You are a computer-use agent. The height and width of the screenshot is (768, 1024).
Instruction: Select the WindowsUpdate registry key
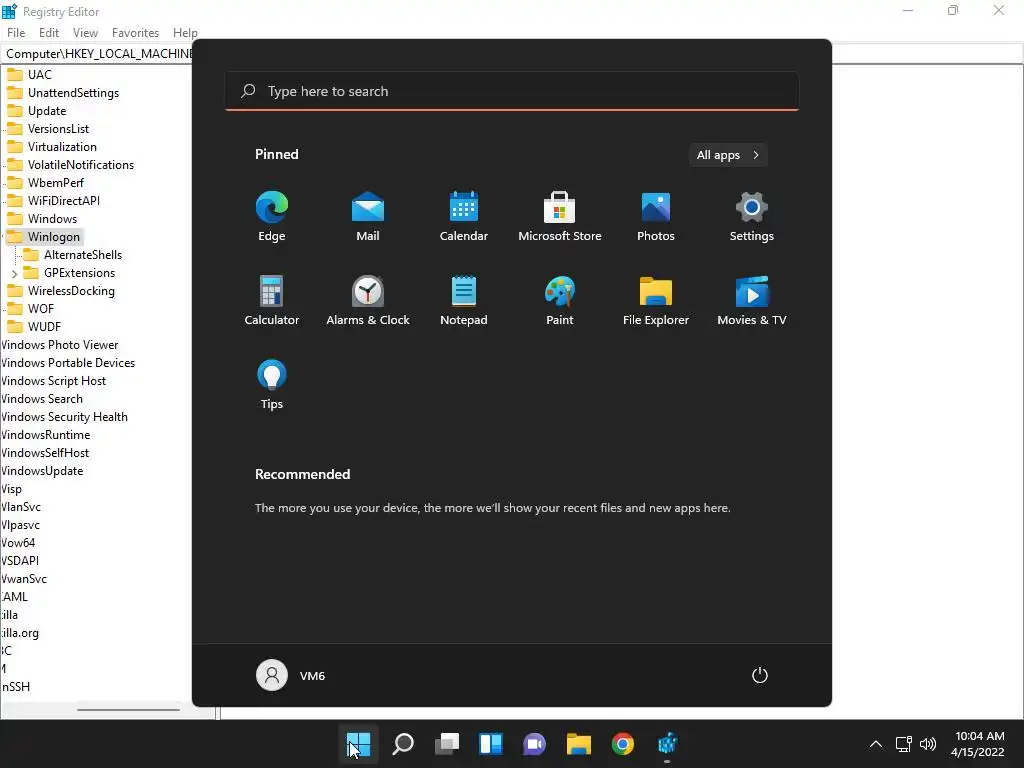point(42,471)
